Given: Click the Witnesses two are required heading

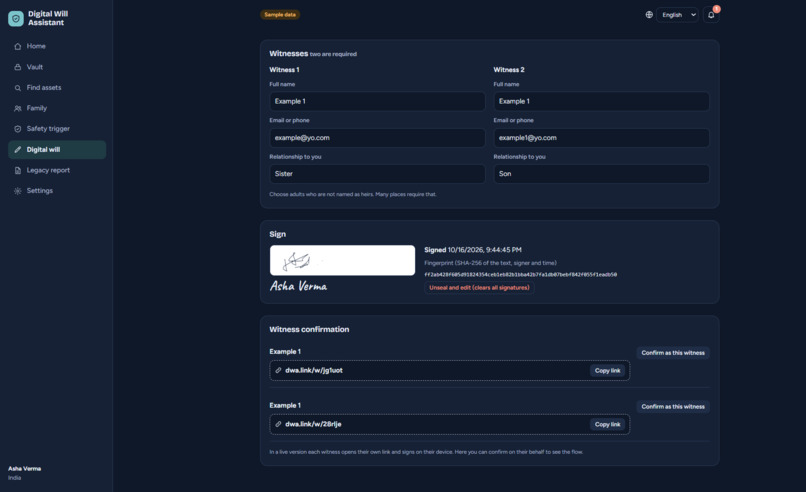Looking at the screenshot, I should pos(313,53).
